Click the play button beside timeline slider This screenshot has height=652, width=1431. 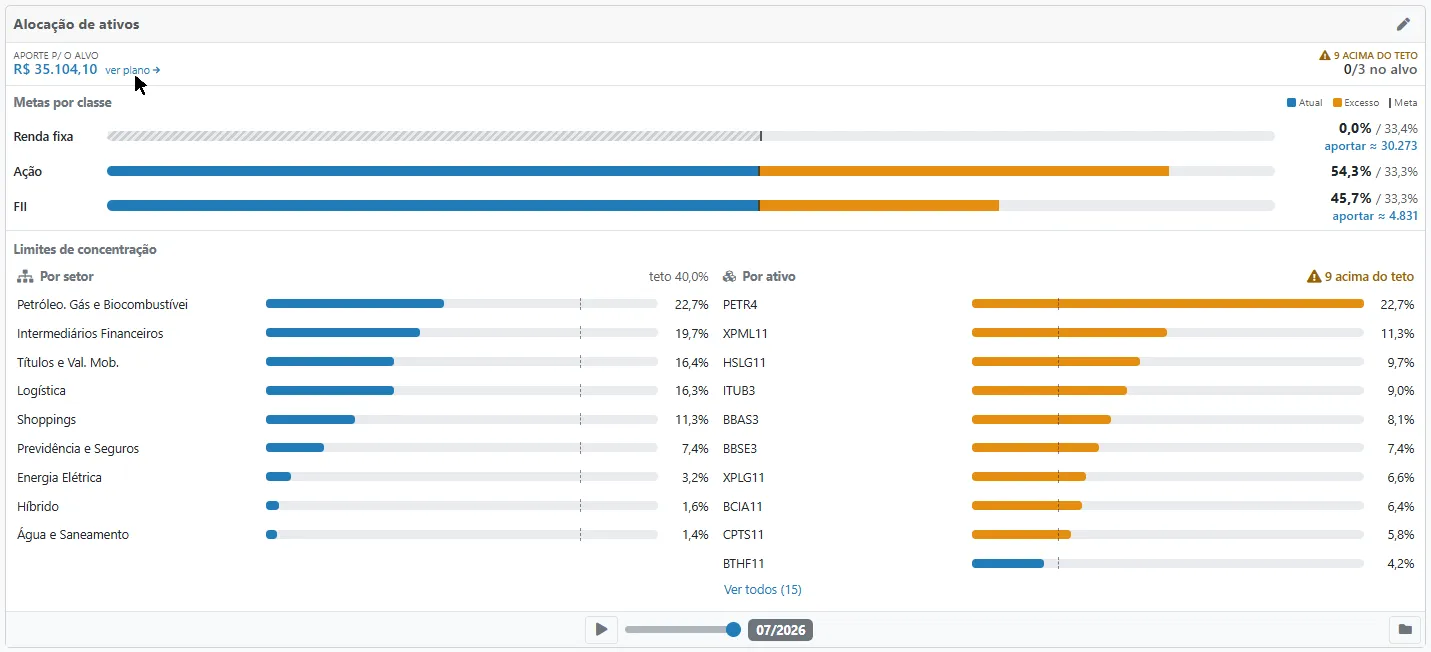pos(601,630)
